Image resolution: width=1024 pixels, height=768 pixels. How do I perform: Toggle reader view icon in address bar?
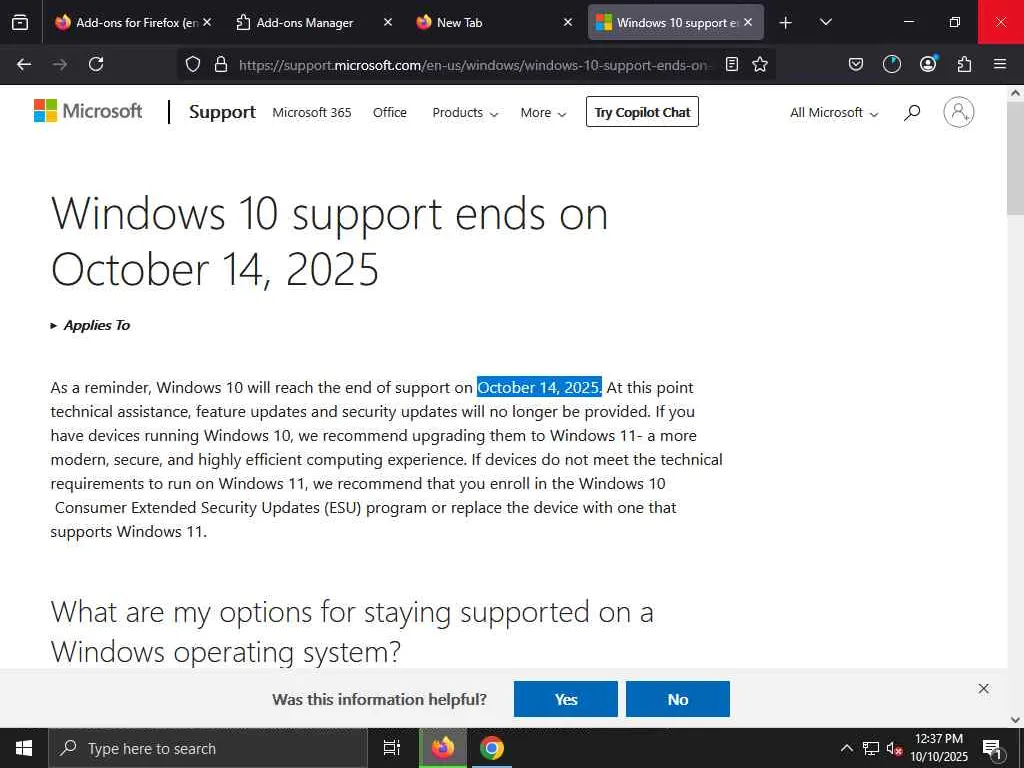coord(732,64)
